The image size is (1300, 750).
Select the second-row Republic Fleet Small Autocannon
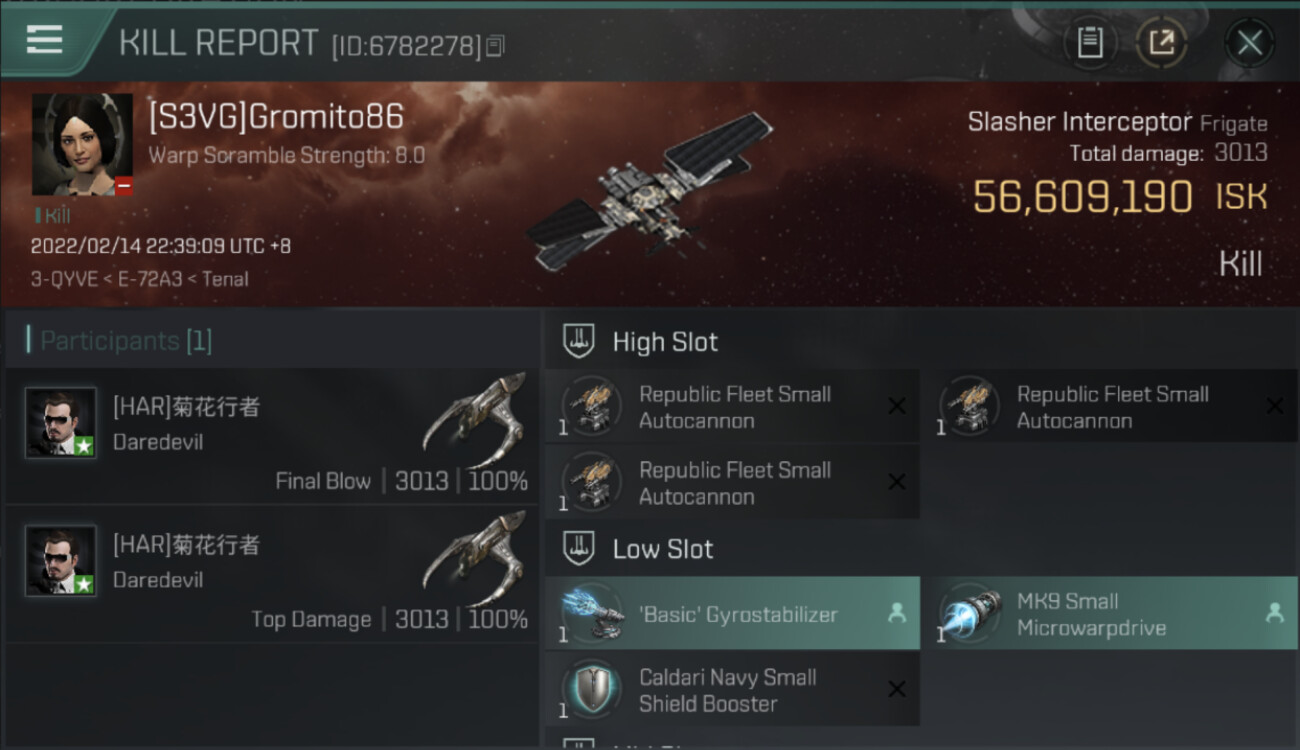[732, 483]
